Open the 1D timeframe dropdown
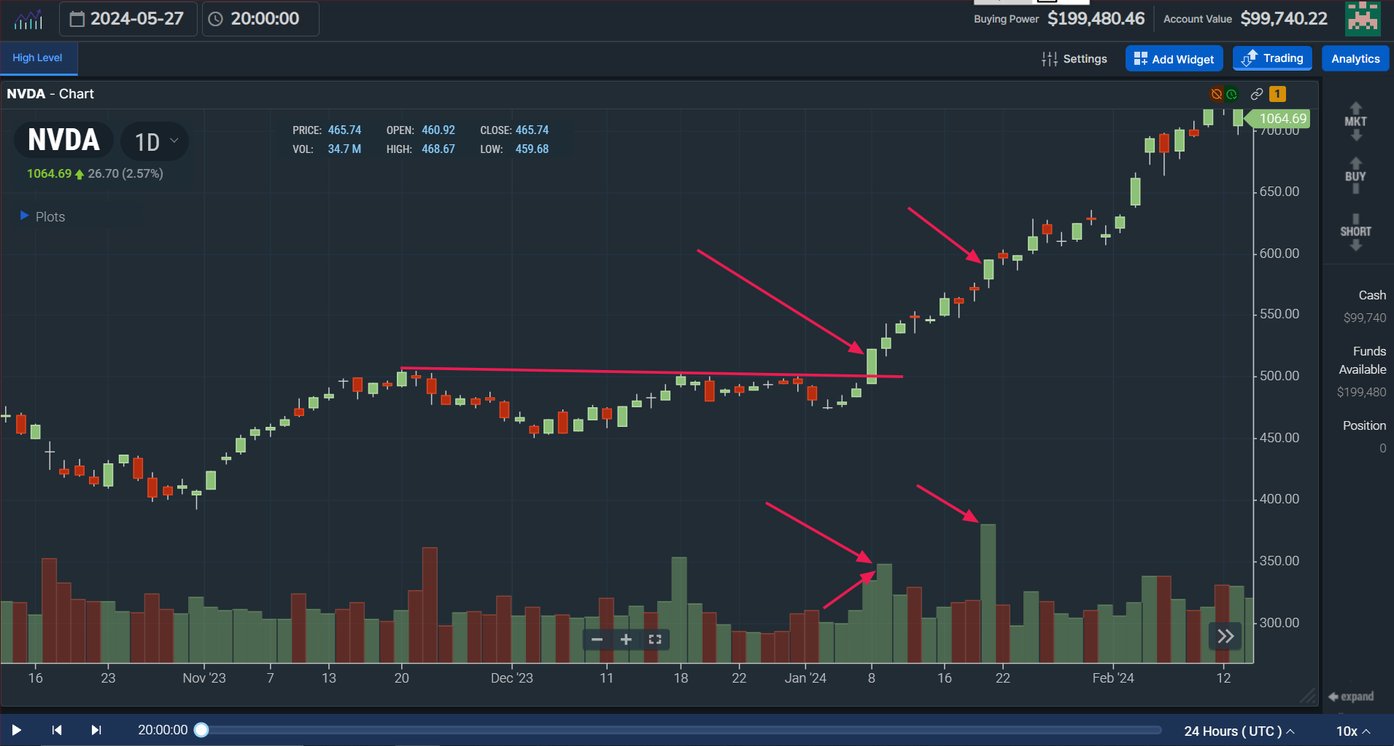The width and height of the screenshot is (1394, 746). point(154,141)
